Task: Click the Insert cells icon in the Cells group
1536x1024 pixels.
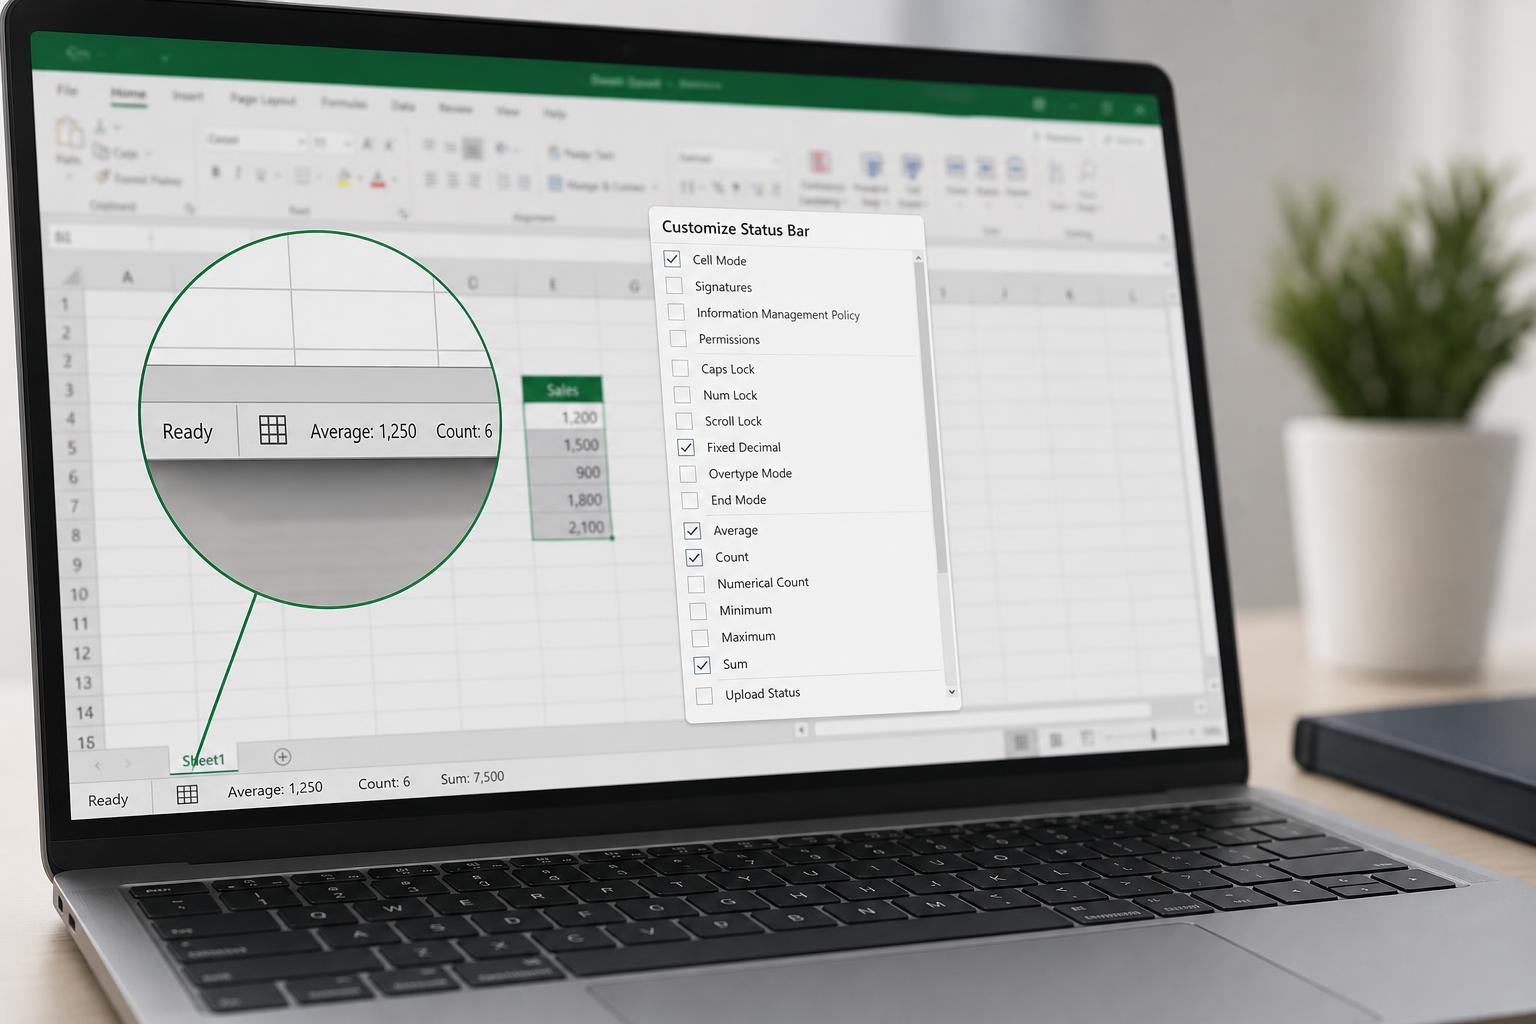Action: (956, 169)
